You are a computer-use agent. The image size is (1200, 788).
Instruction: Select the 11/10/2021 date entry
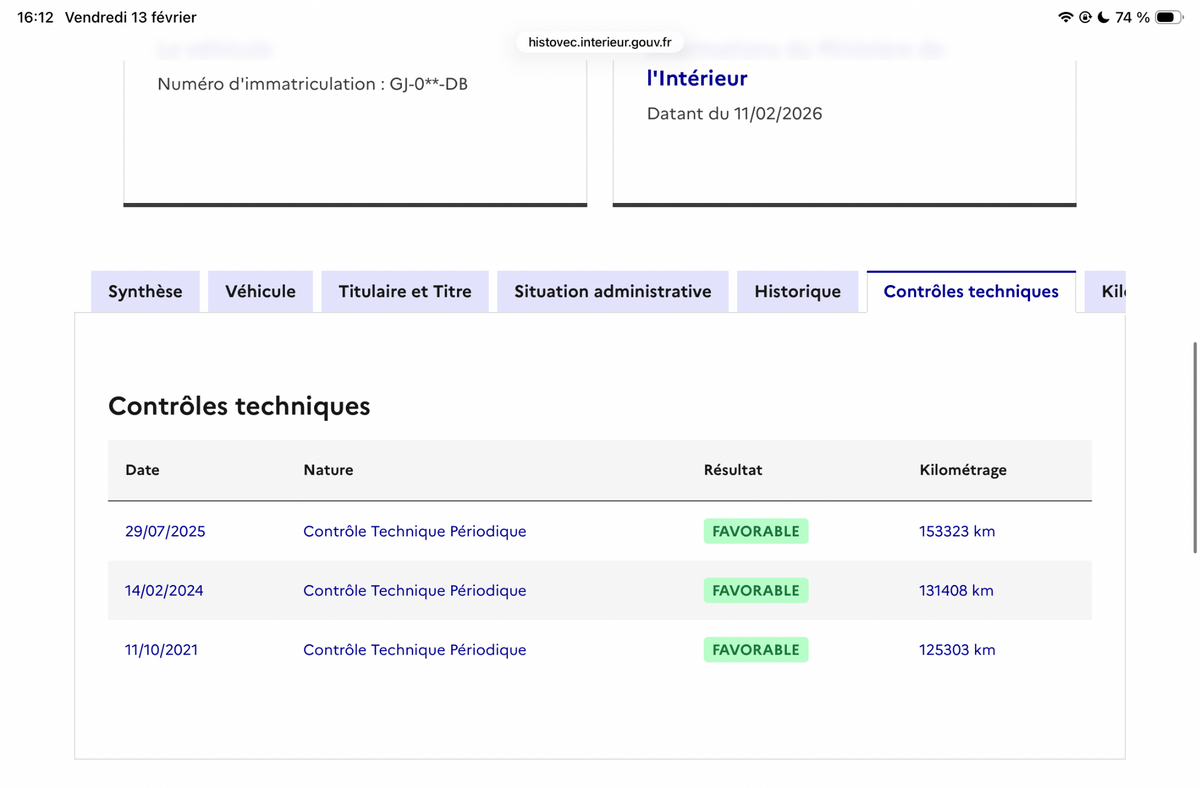[161, 649]
